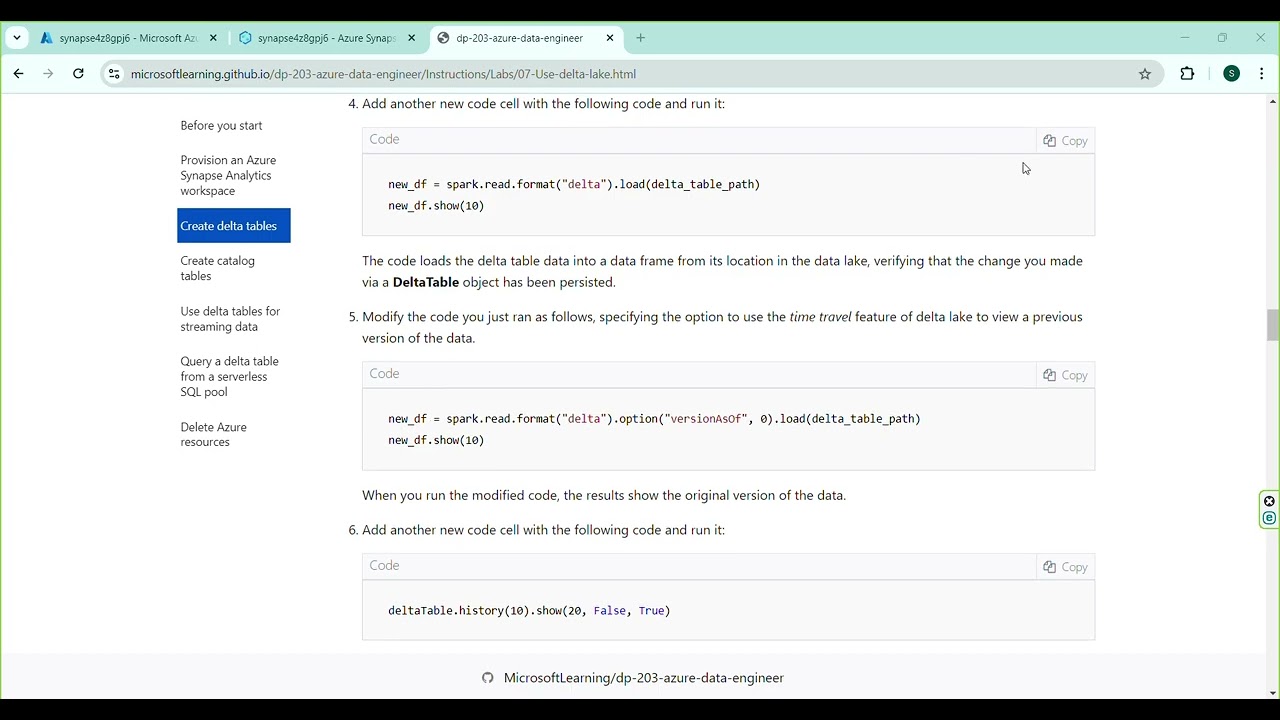Close the dp-203-azure-data-engineer tab

(x=610, y=38)
